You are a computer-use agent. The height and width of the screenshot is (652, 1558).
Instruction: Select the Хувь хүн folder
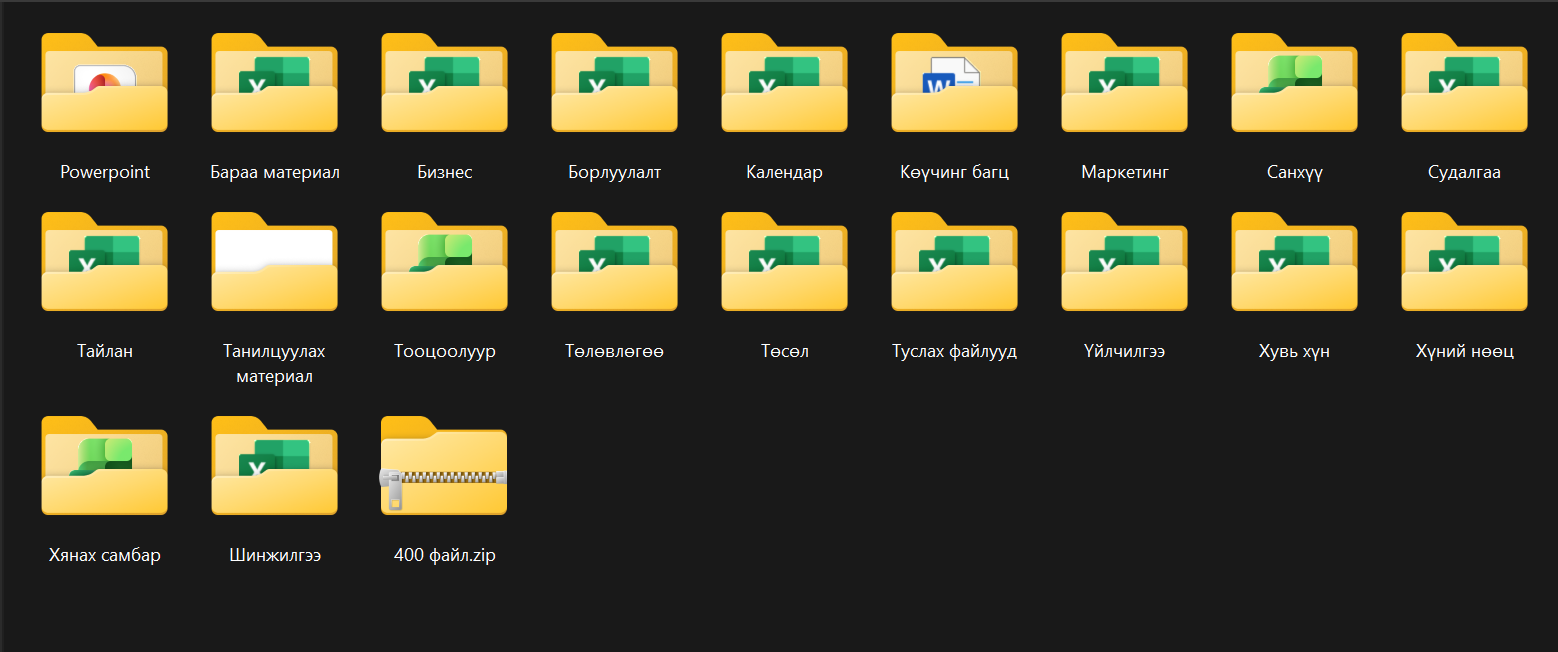click(1294, 263)
